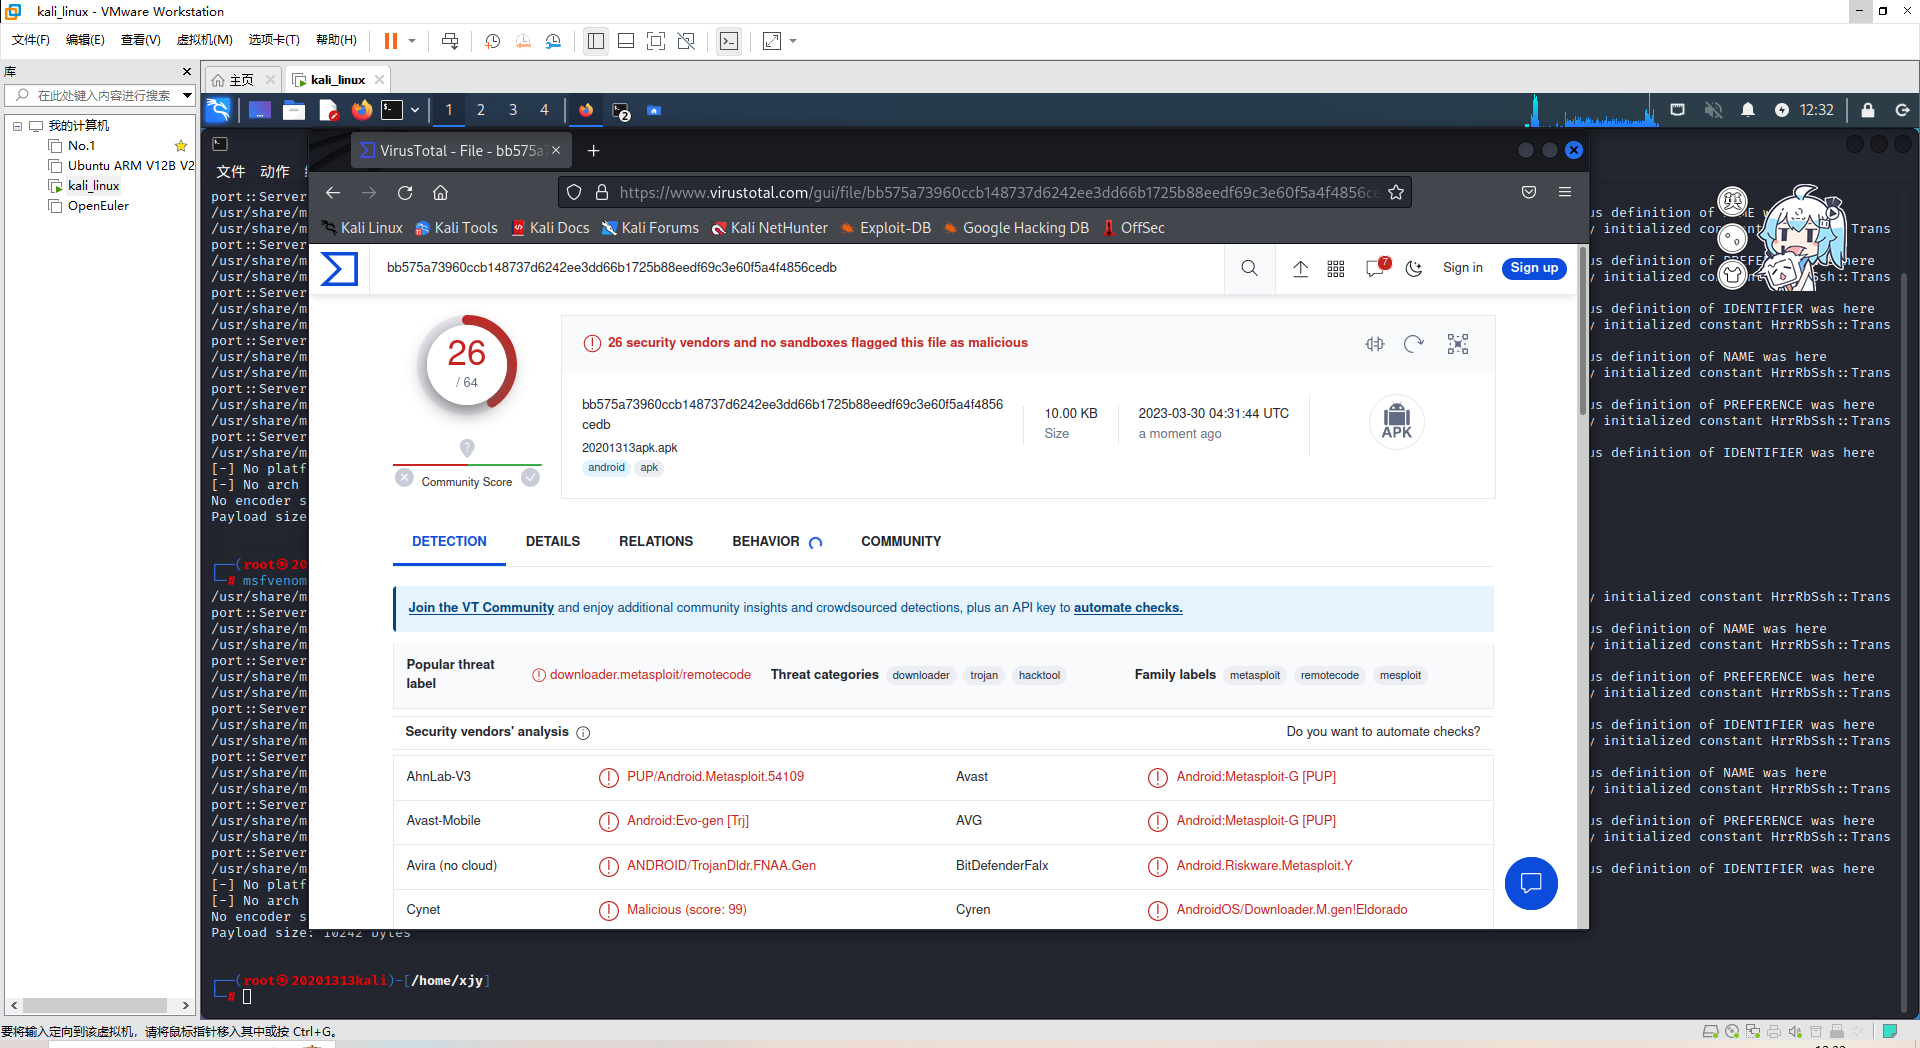
Task: Open the VirusTotal apps grid icon
Action: 1336,268
